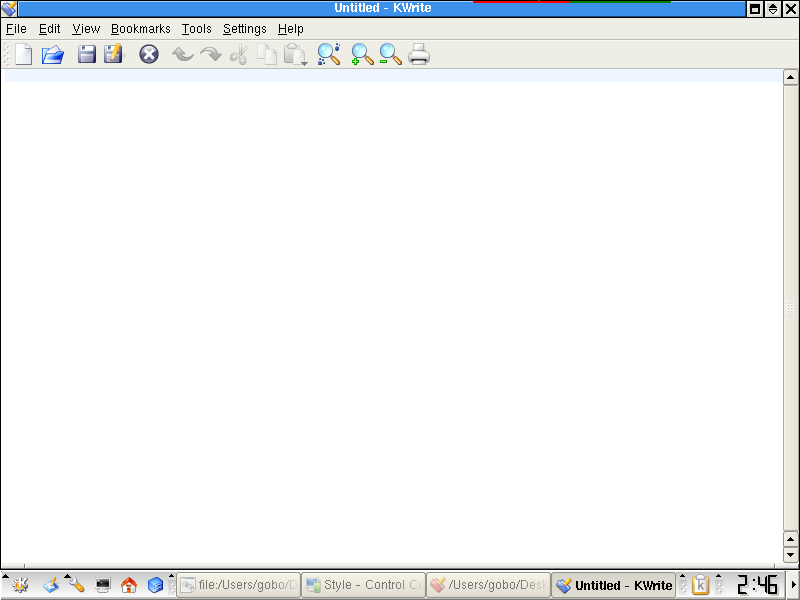Screen dimensions: 800x600
Task: Open the Settings menu
Action: [245, 29]
